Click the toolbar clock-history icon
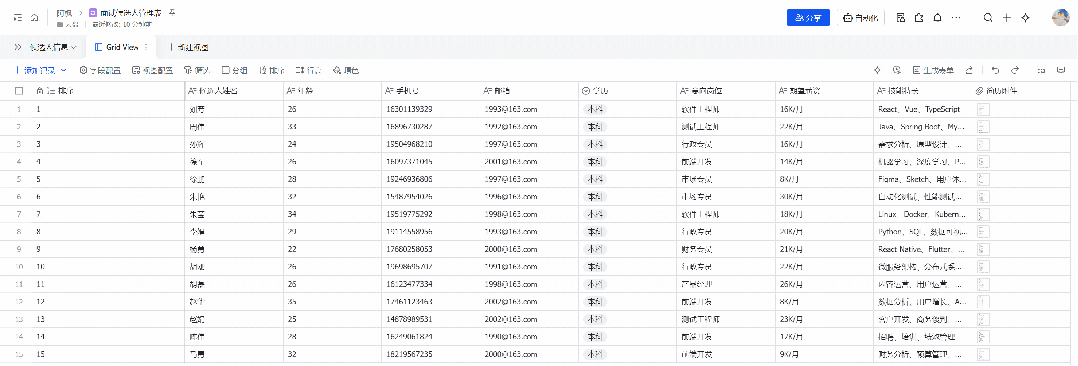1078x366 pixels. pyautogui.click(x=896, y=70)
